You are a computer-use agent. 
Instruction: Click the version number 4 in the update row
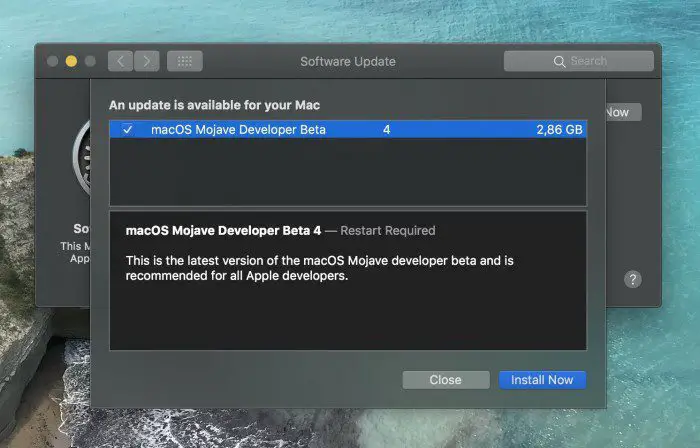(387, 129)
